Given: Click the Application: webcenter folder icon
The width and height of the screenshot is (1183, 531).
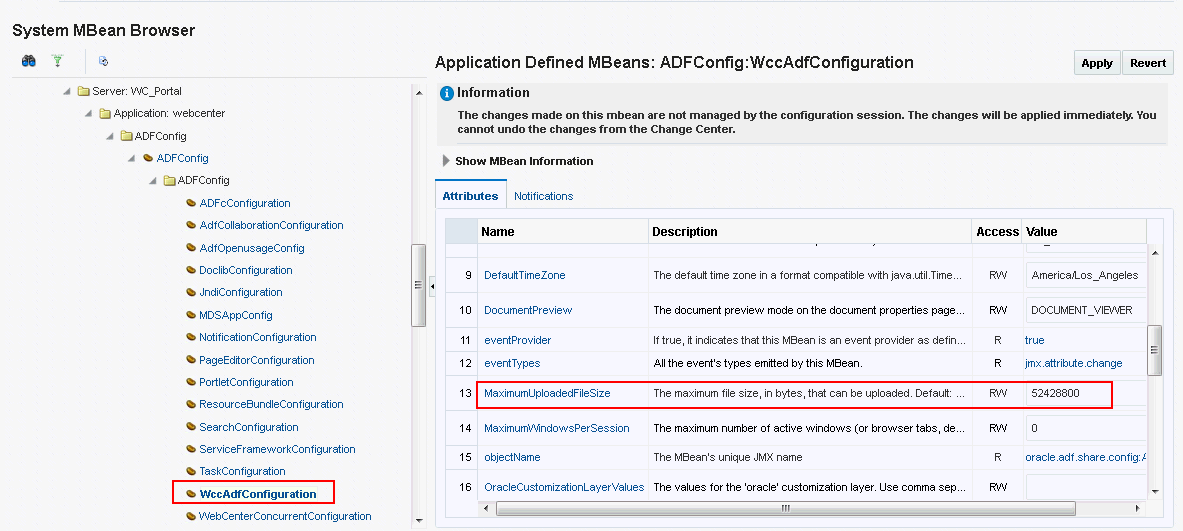Looking at the screenshot, I should click(105, 113).
